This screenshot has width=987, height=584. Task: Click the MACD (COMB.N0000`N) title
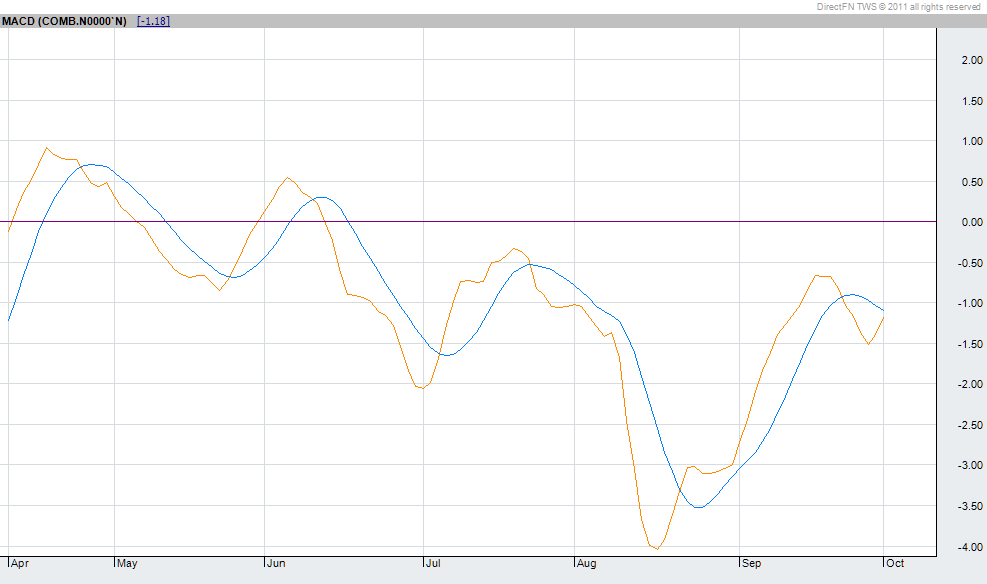click(64, 21)
